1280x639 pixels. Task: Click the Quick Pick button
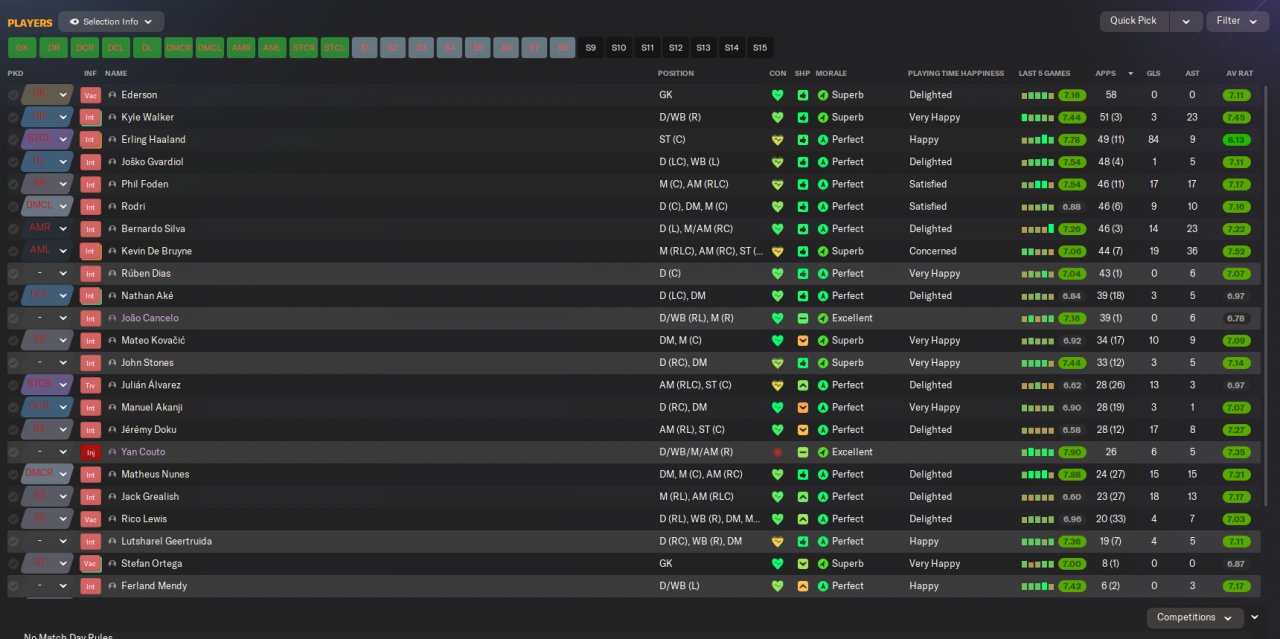1134,21
